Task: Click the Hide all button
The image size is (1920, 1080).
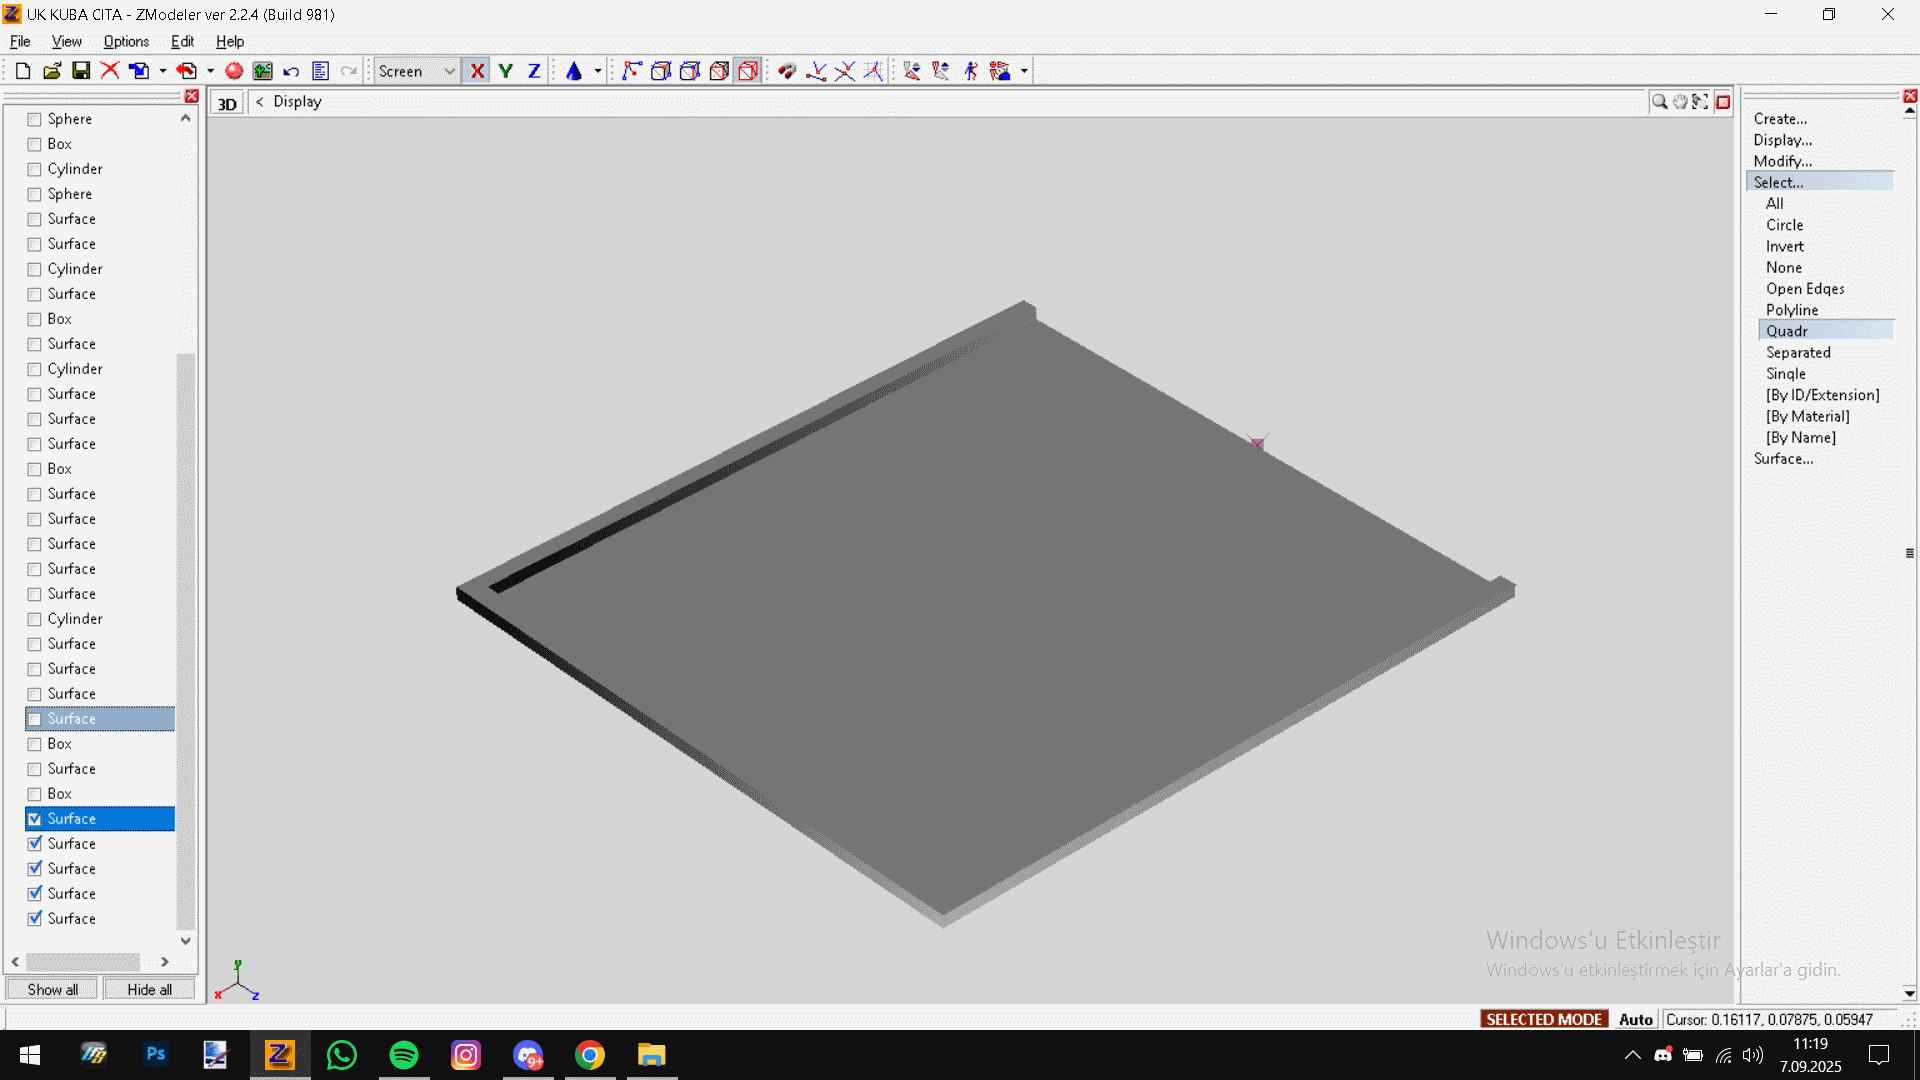Action: (x=149, y=989)
